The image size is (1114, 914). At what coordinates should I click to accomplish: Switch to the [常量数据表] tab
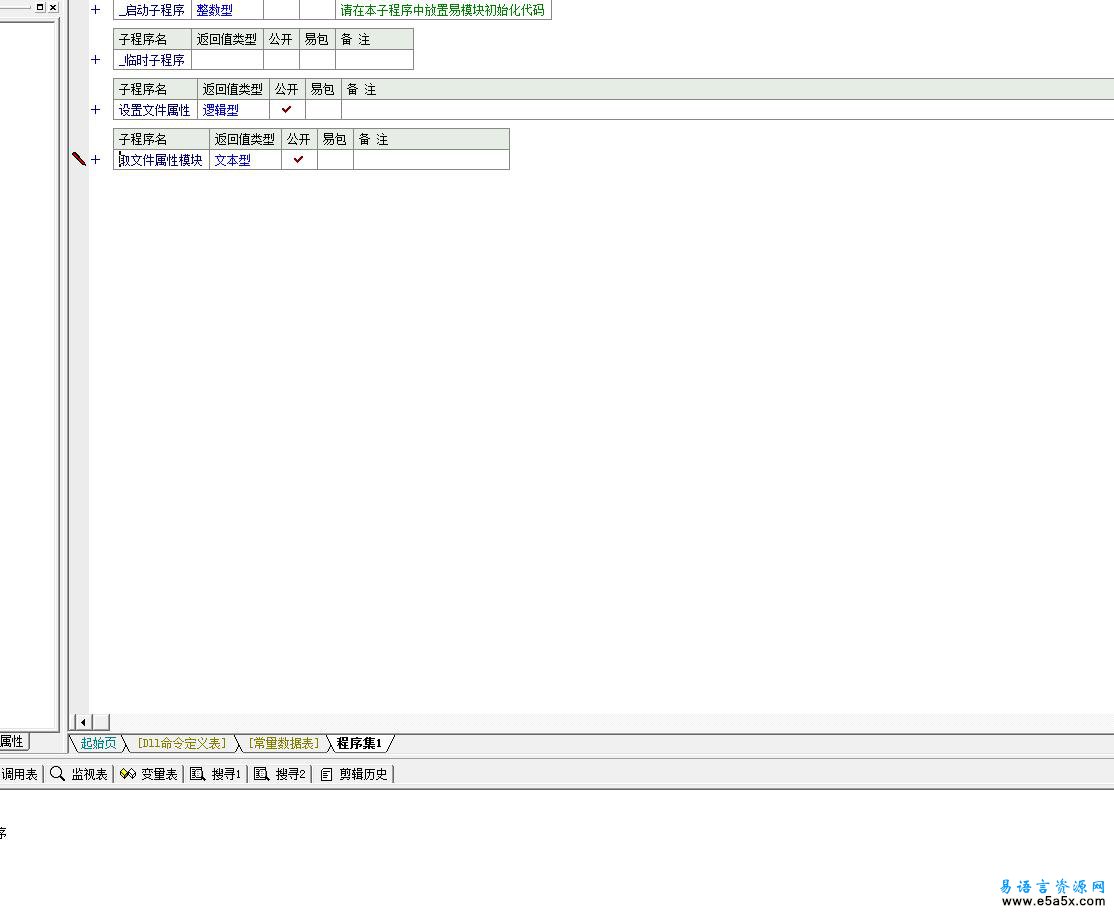point(283,743)
